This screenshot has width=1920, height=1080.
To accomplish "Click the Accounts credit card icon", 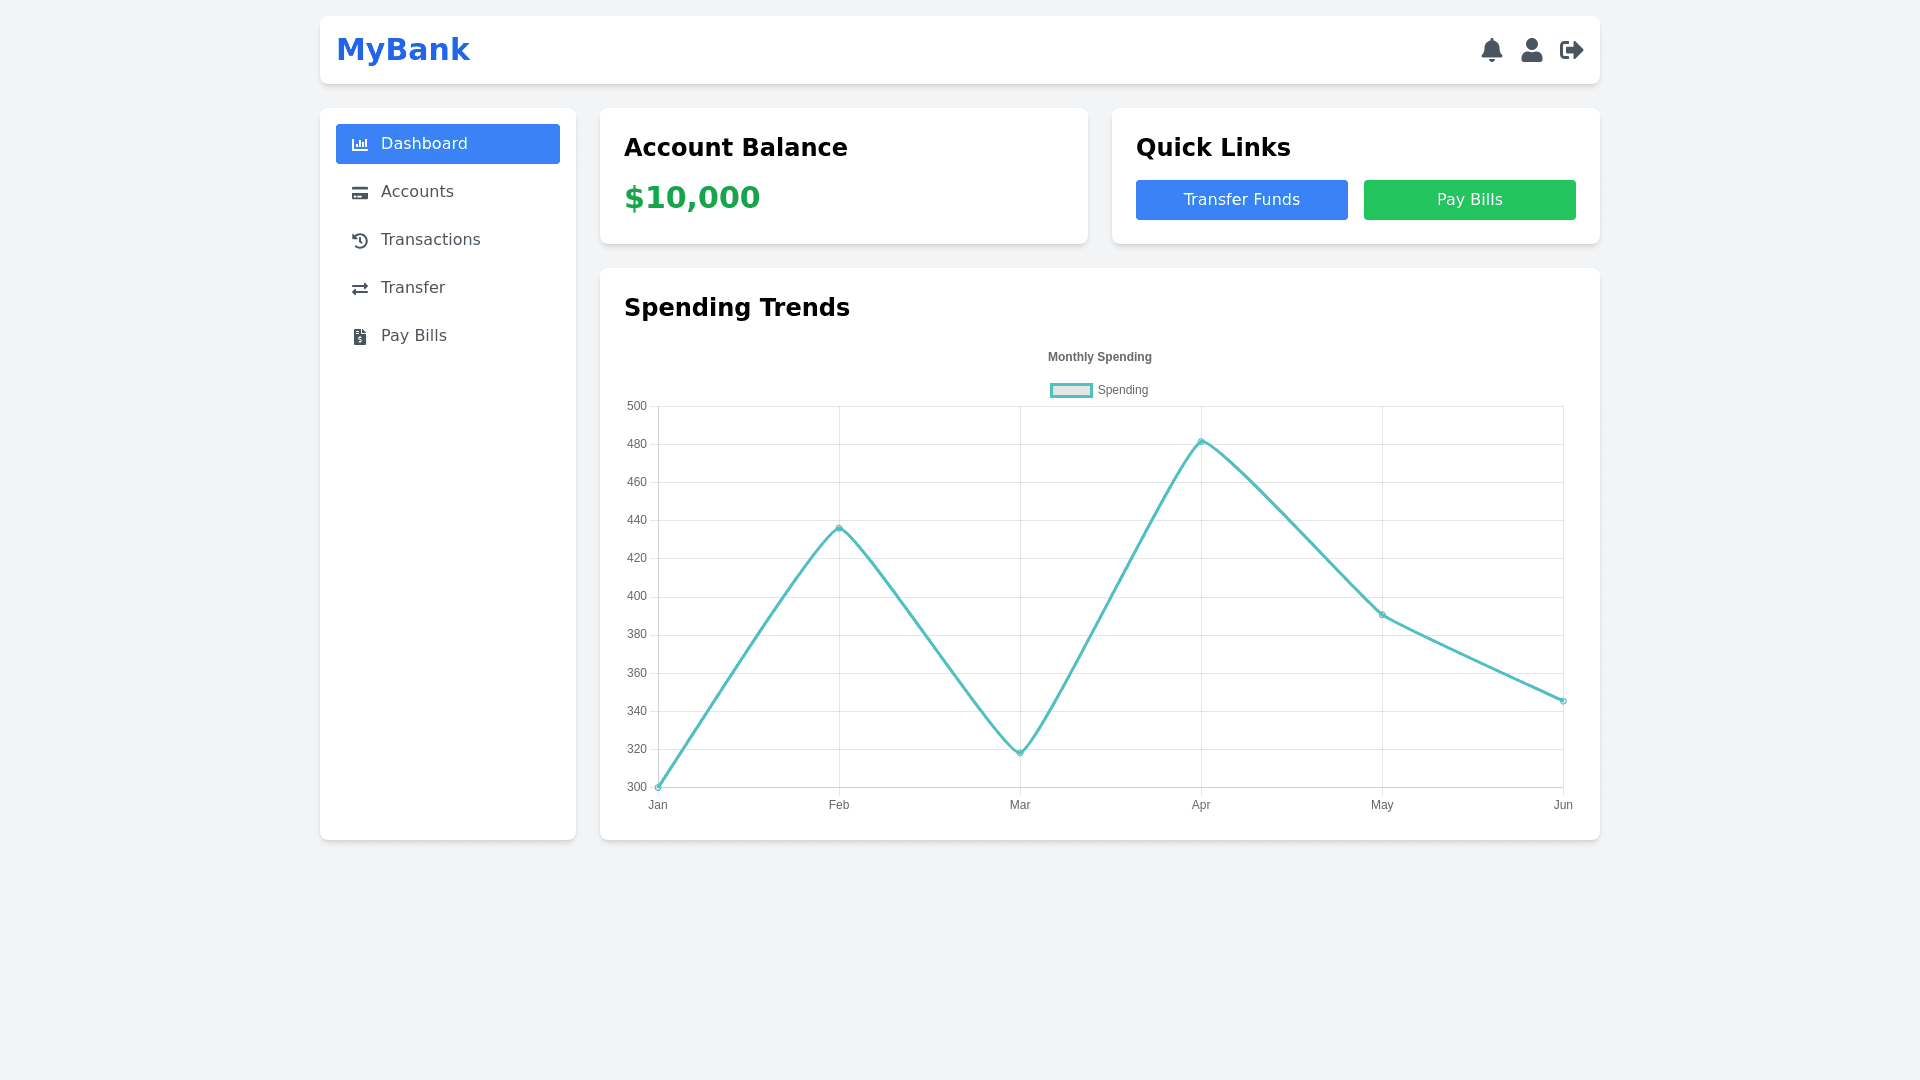I will coord(360,192).
